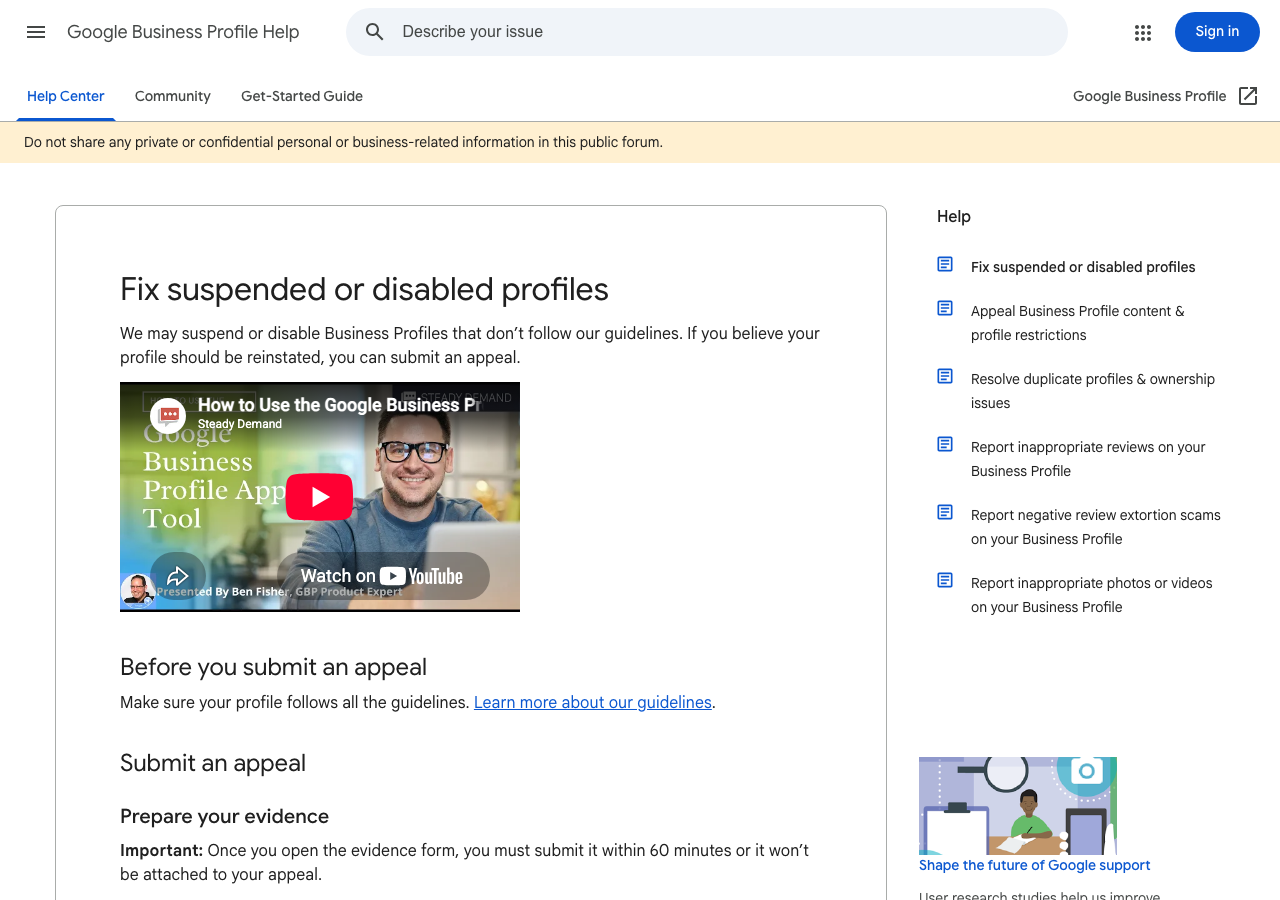Image resolution: width=1280 pixels, height=900 pixels.
Task: Click the article icon beside Appeal Business Profile content
Action: [x=945, y=308]
